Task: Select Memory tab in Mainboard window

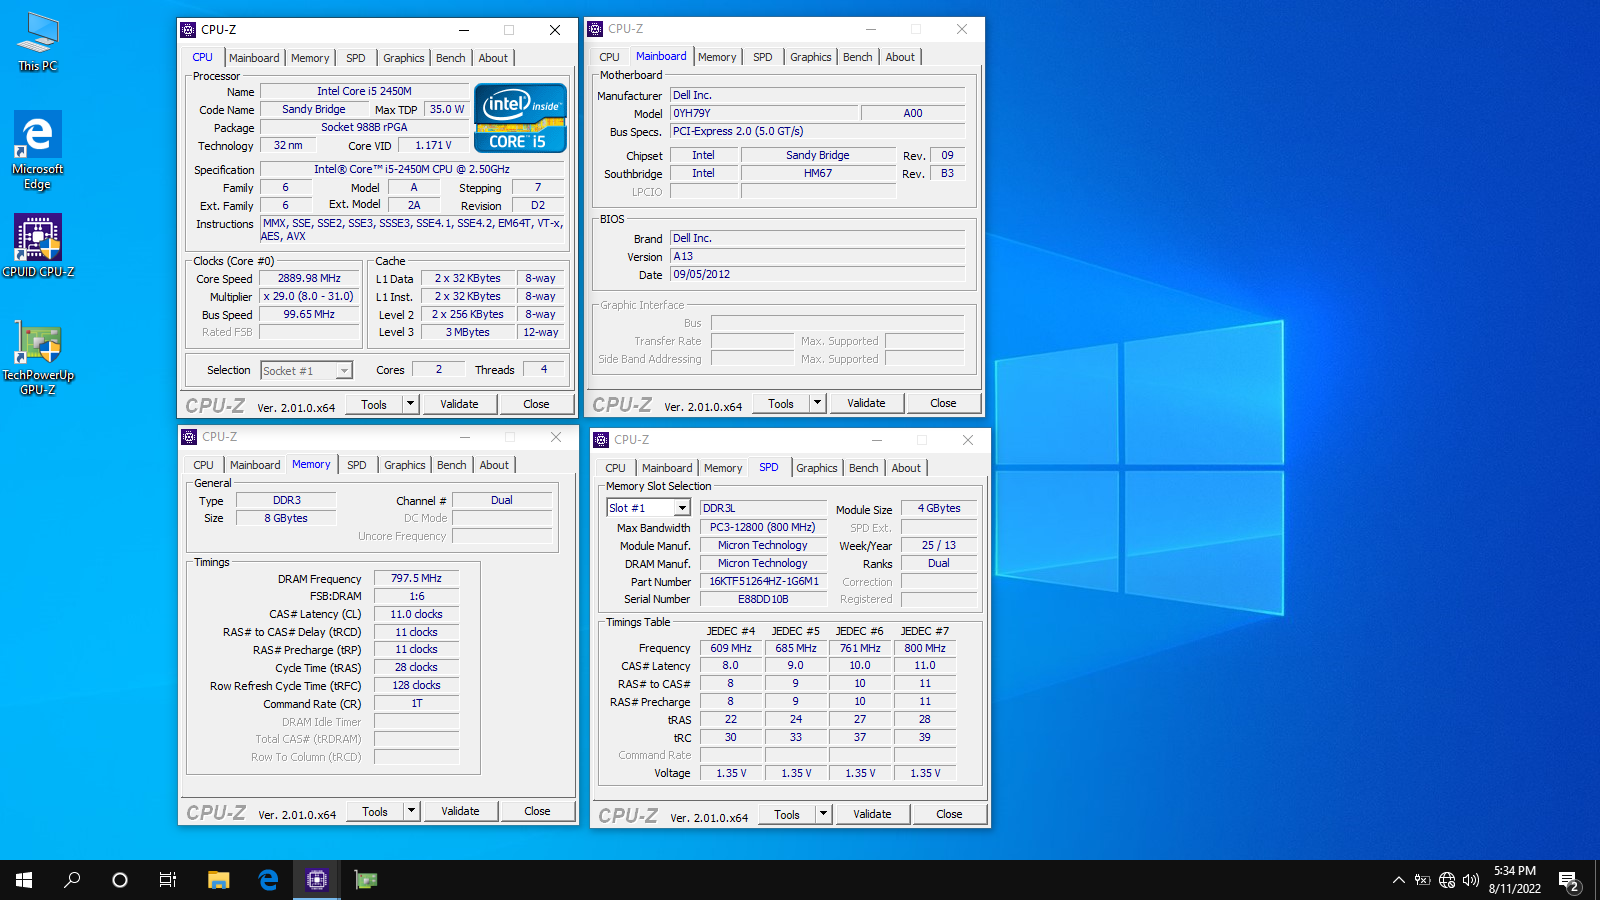Action: click(717, 57)
